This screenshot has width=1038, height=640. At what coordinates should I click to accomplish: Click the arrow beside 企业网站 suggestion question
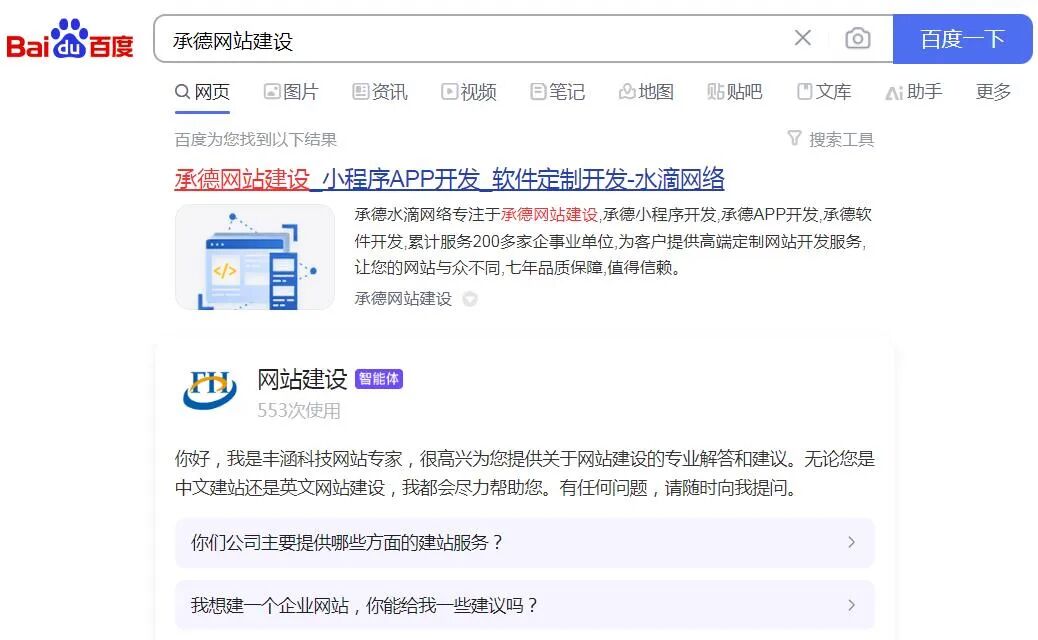pos(851,605)
